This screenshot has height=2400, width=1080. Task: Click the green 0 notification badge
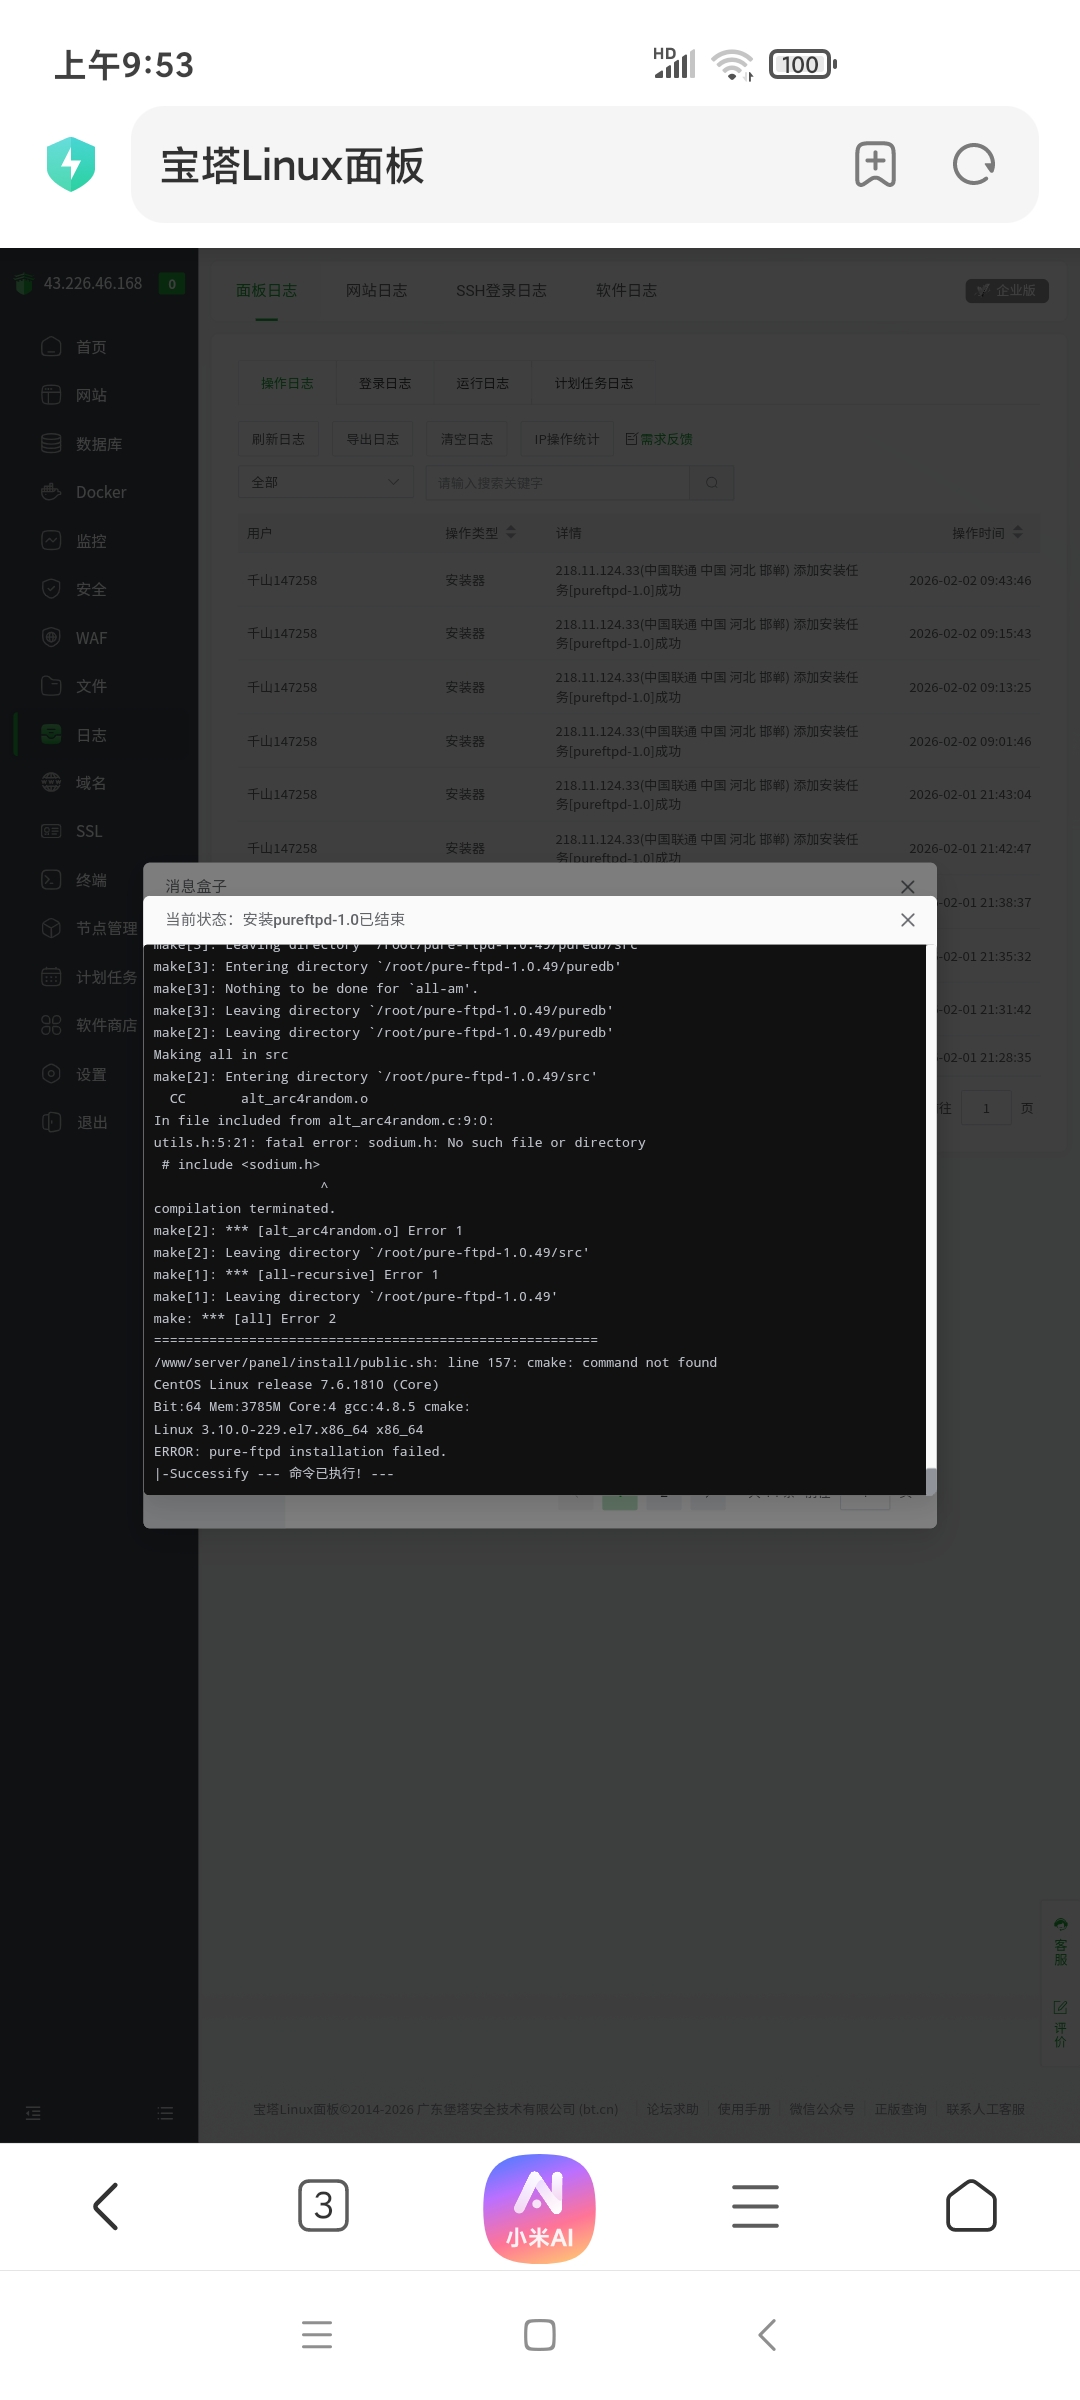pyautogui.click(x=172, y=284)
